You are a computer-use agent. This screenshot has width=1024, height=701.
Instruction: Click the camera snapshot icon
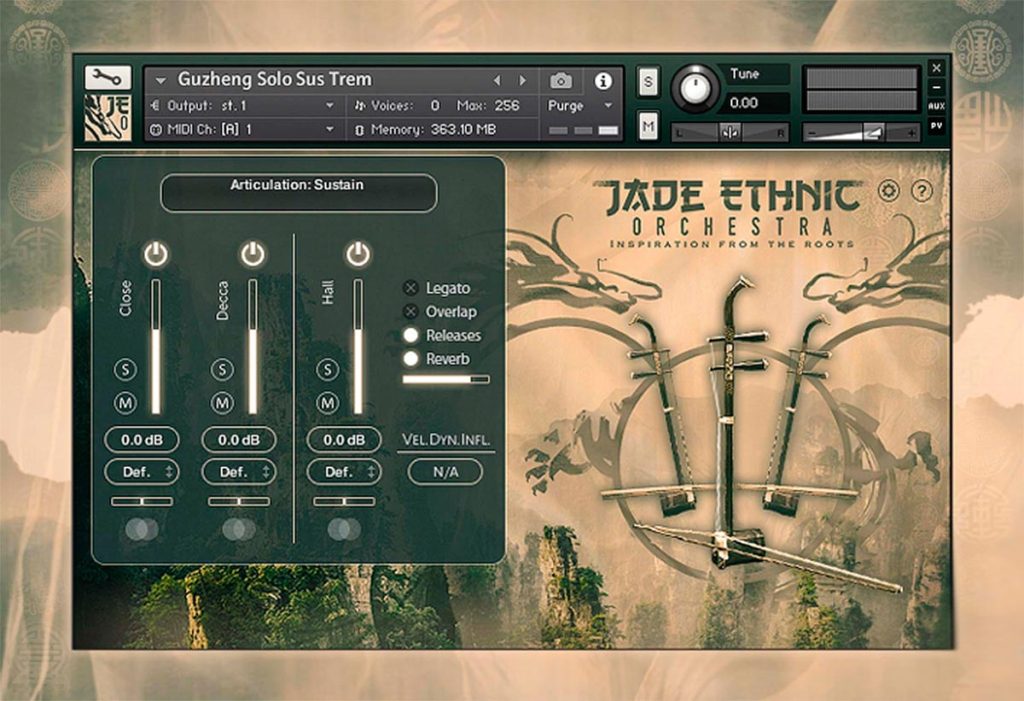tap(560, 81)
